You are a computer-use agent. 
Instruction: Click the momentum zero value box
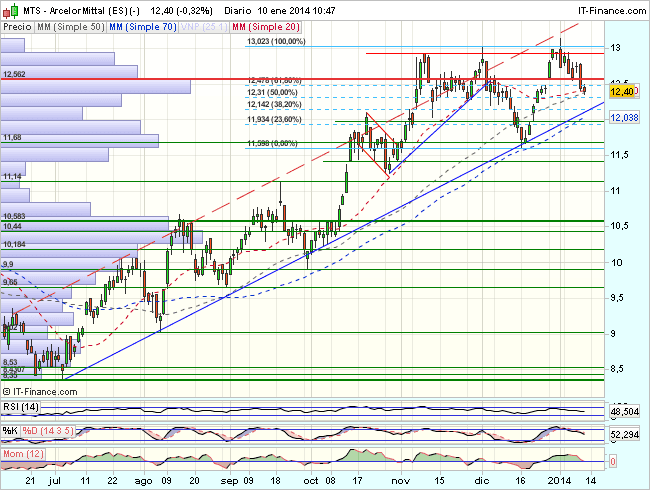click(613, 461)
